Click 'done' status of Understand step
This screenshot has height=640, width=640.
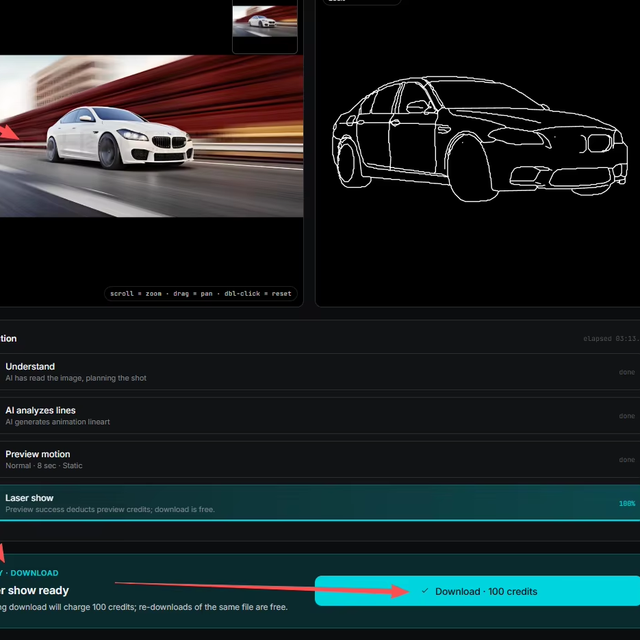pyautogui.click(x=627, y=372)
